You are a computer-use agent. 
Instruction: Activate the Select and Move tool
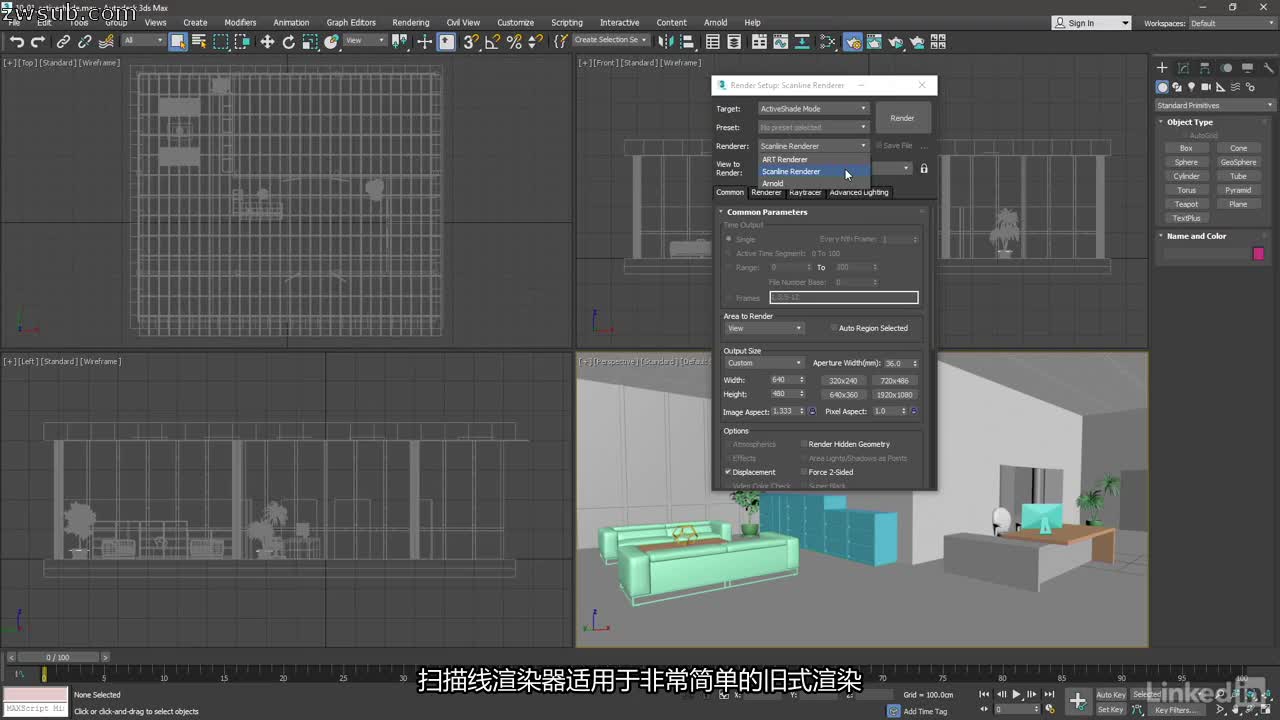coord(267,42)
